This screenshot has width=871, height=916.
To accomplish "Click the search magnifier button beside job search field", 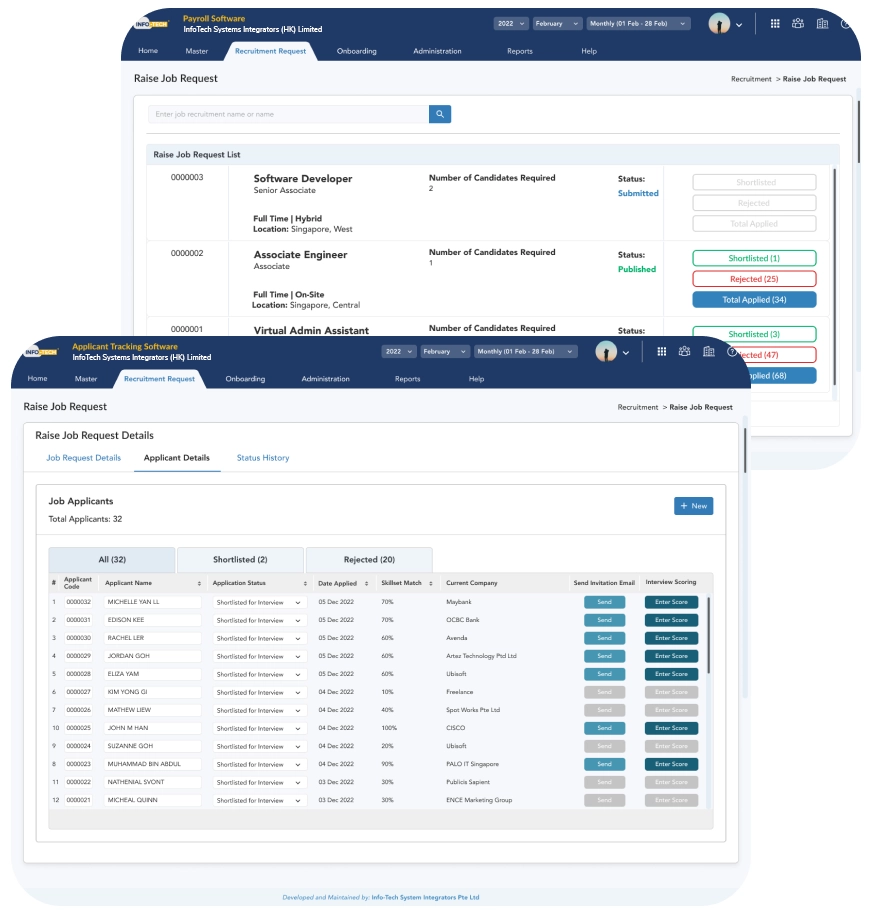I will point(440,114).
